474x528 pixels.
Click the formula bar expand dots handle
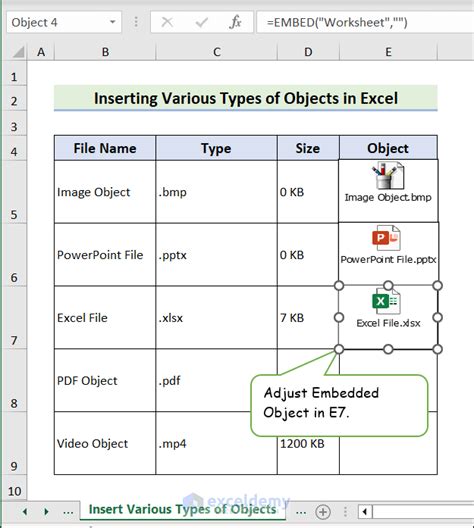tap(136, 22)
